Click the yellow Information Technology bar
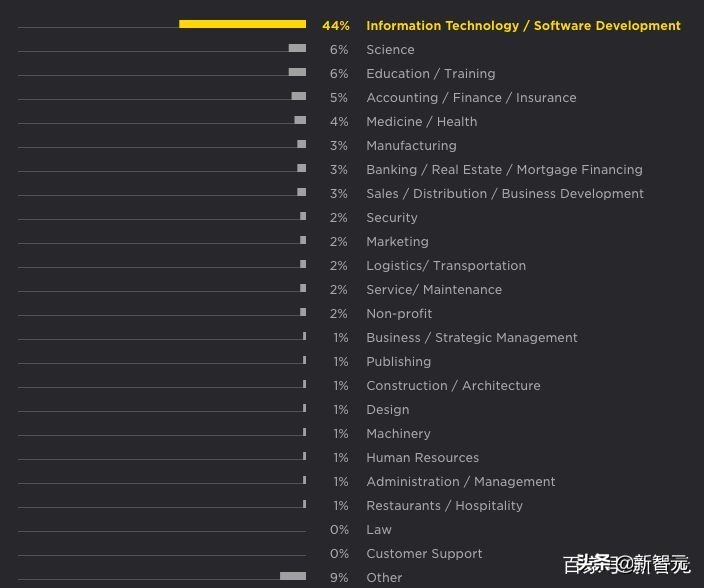This screenshot has height=588, width=704. click(x=242, y=24)
